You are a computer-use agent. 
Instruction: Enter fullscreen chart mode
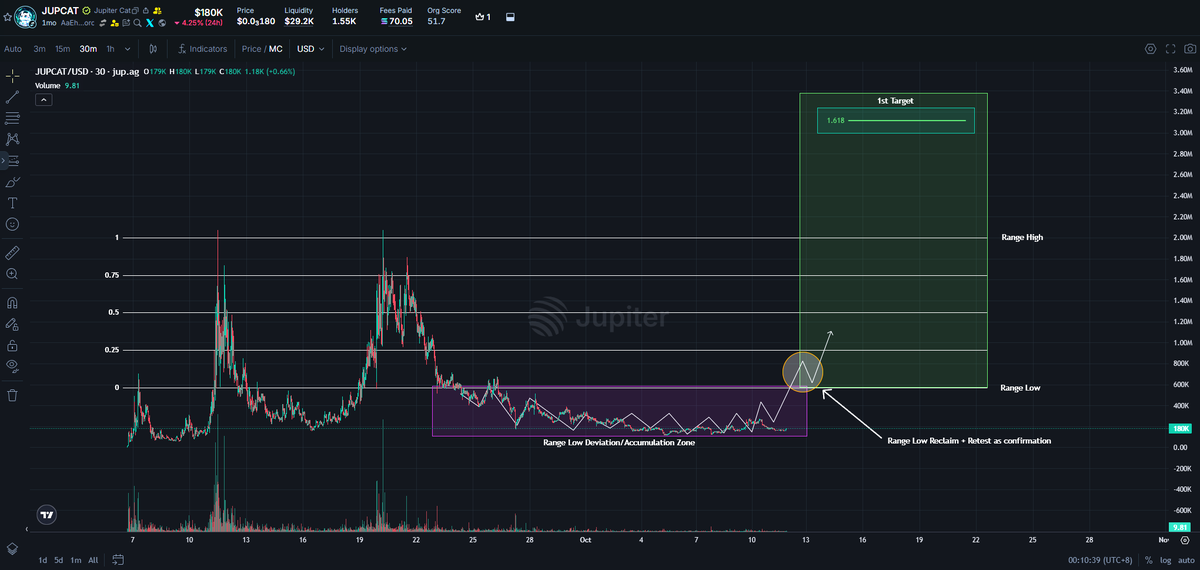pyautogui.click(x=1169, y=49)
